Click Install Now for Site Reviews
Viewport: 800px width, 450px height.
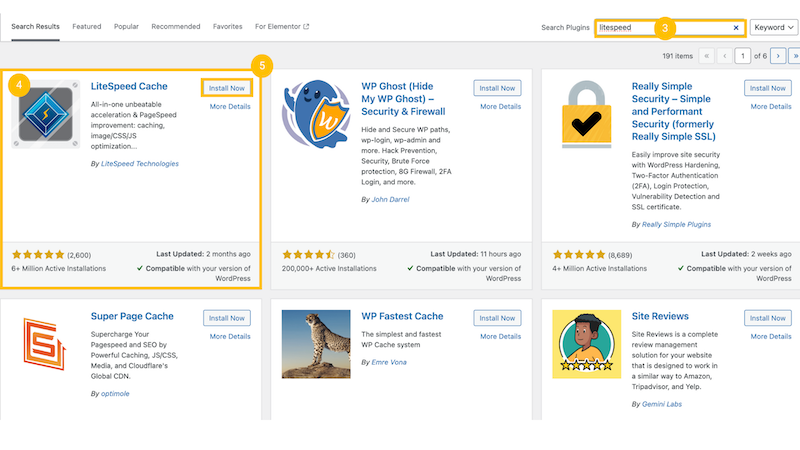tap(767, 318)
